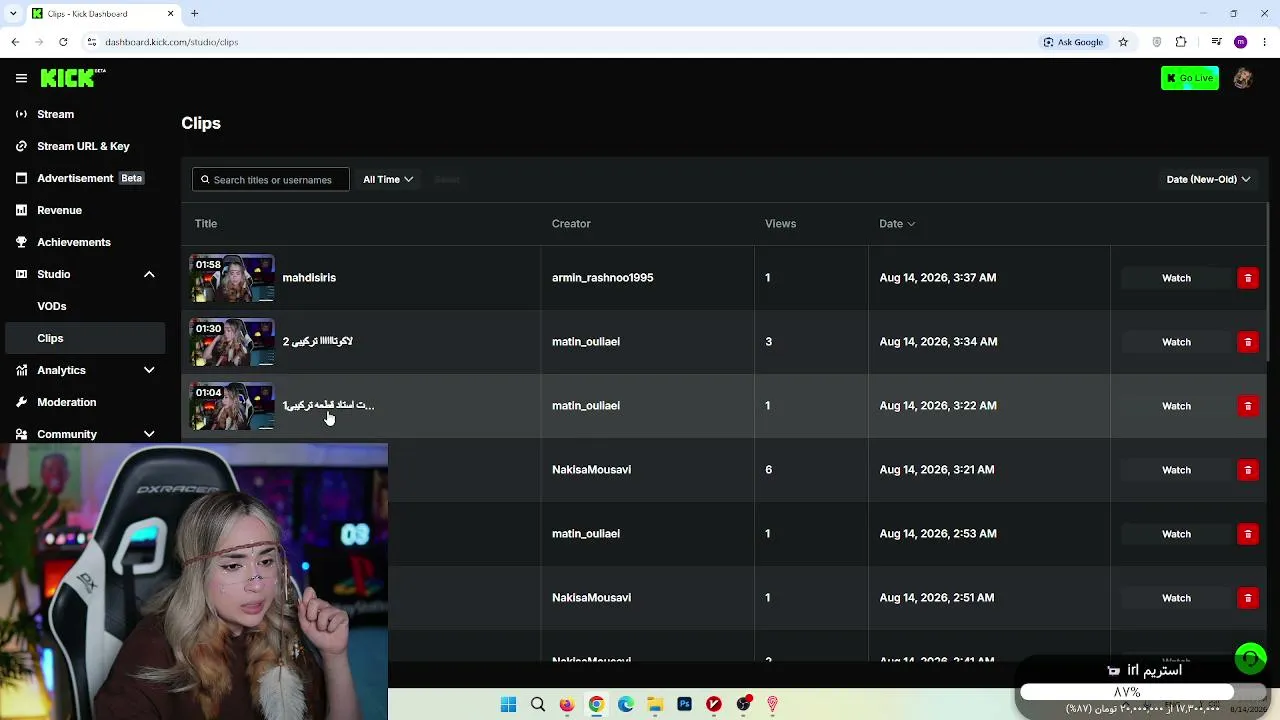The height and width of the screenshot is (720, 1280).
Task: Open Stream URL & Key settings
Action: (x=85, y=146)
